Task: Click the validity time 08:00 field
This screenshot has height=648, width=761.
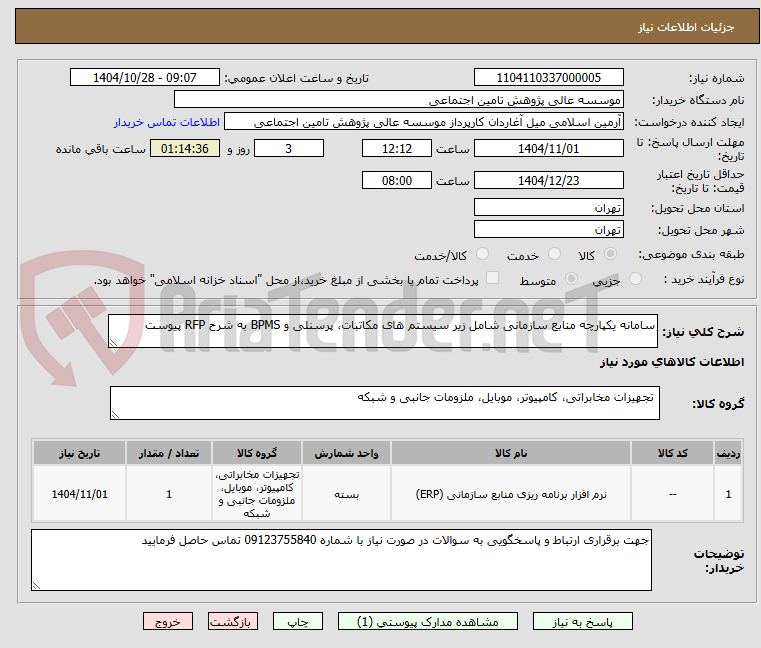Action: click(397, 181)
